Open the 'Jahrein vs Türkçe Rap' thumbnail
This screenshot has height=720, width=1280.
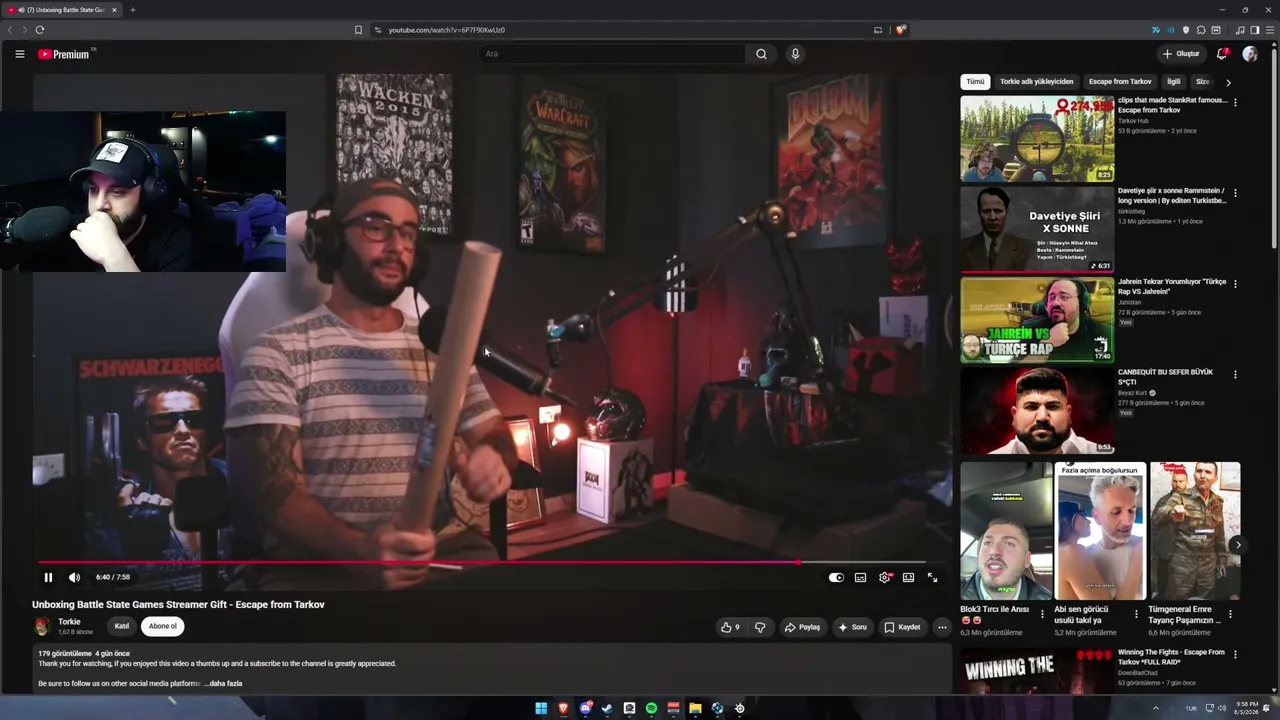pyautogui.click(x=1037, y=320)
